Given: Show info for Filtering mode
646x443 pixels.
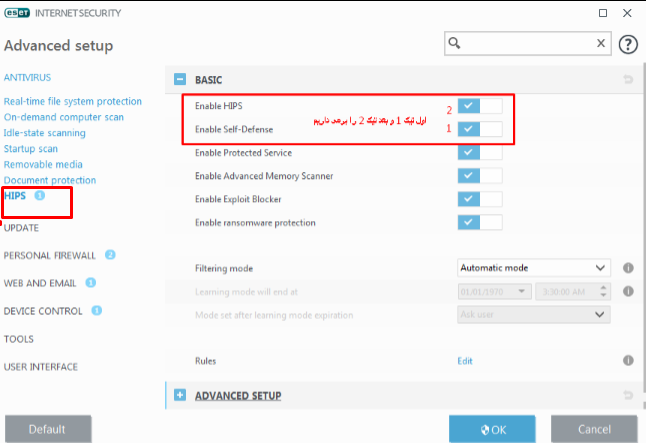Looking at the screenshot, I should click(628, 268).
